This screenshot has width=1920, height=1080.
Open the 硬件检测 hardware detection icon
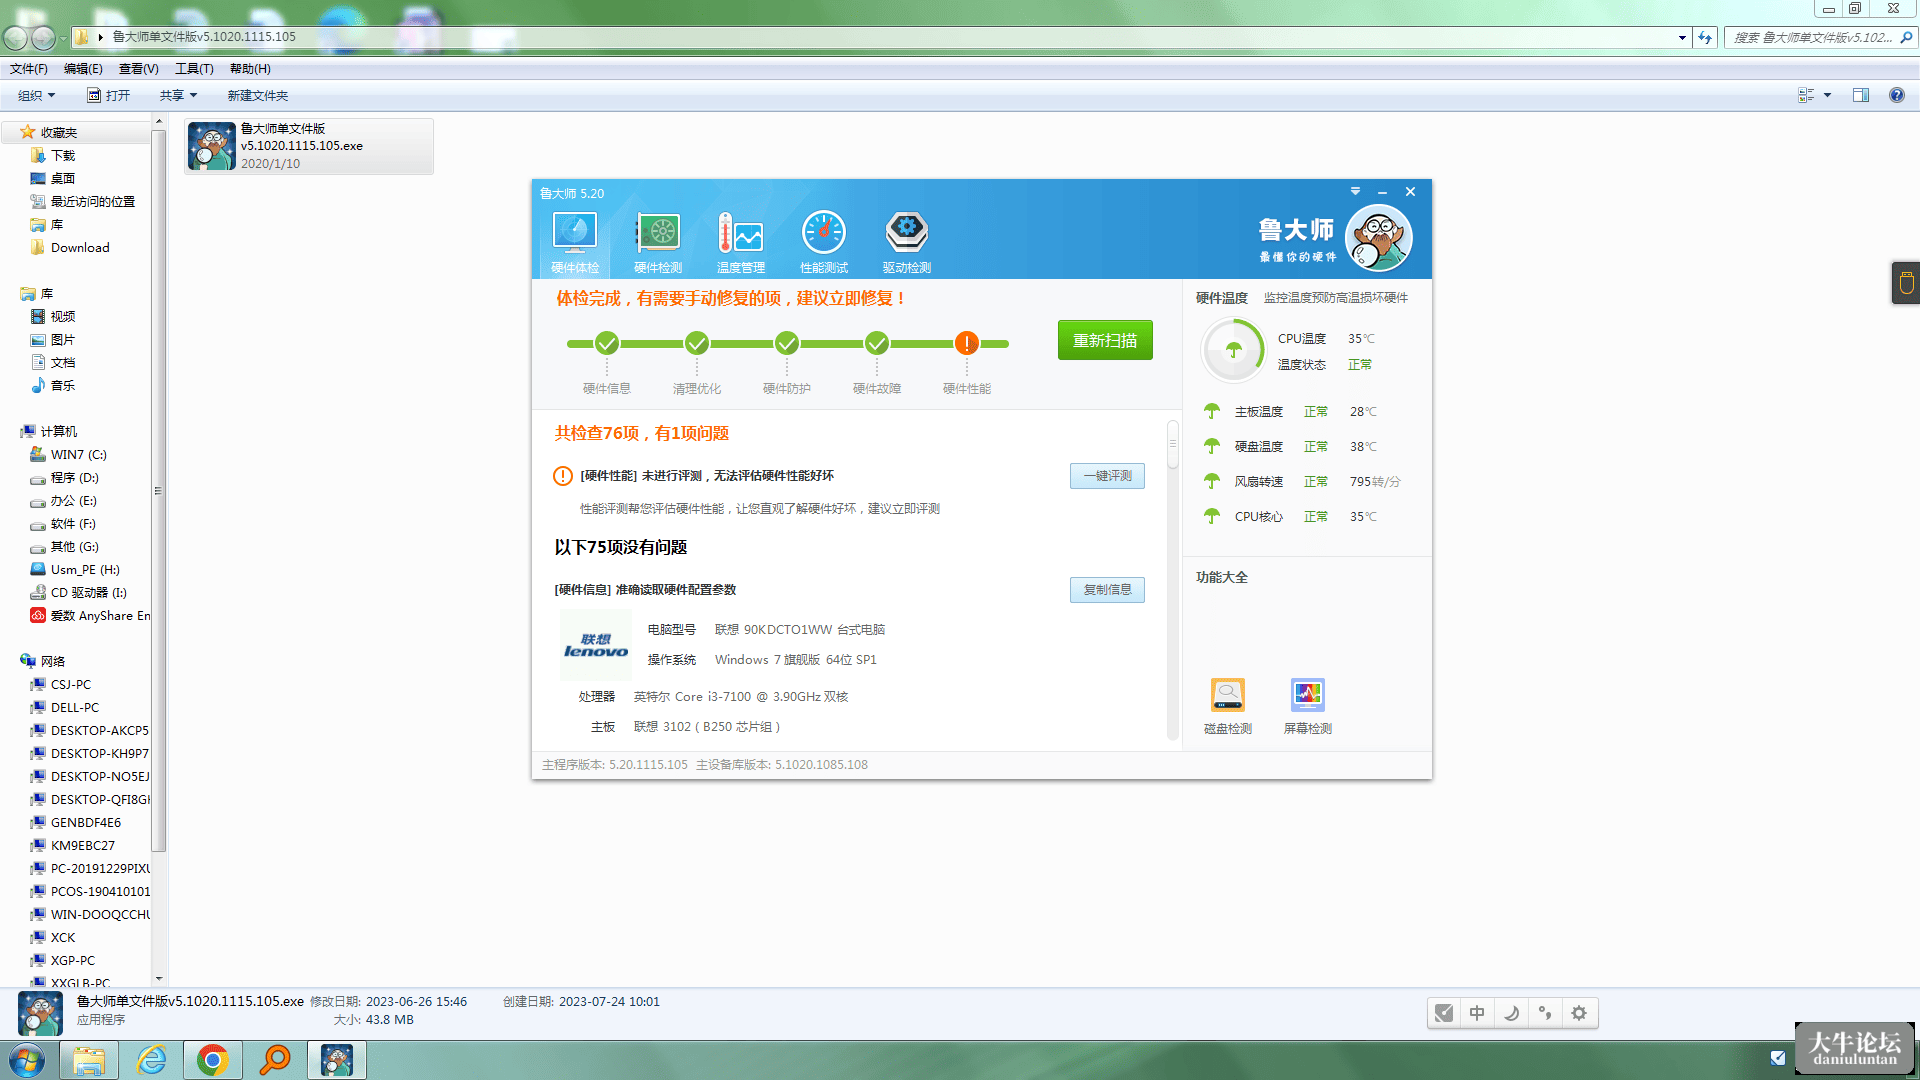(658, 242)
